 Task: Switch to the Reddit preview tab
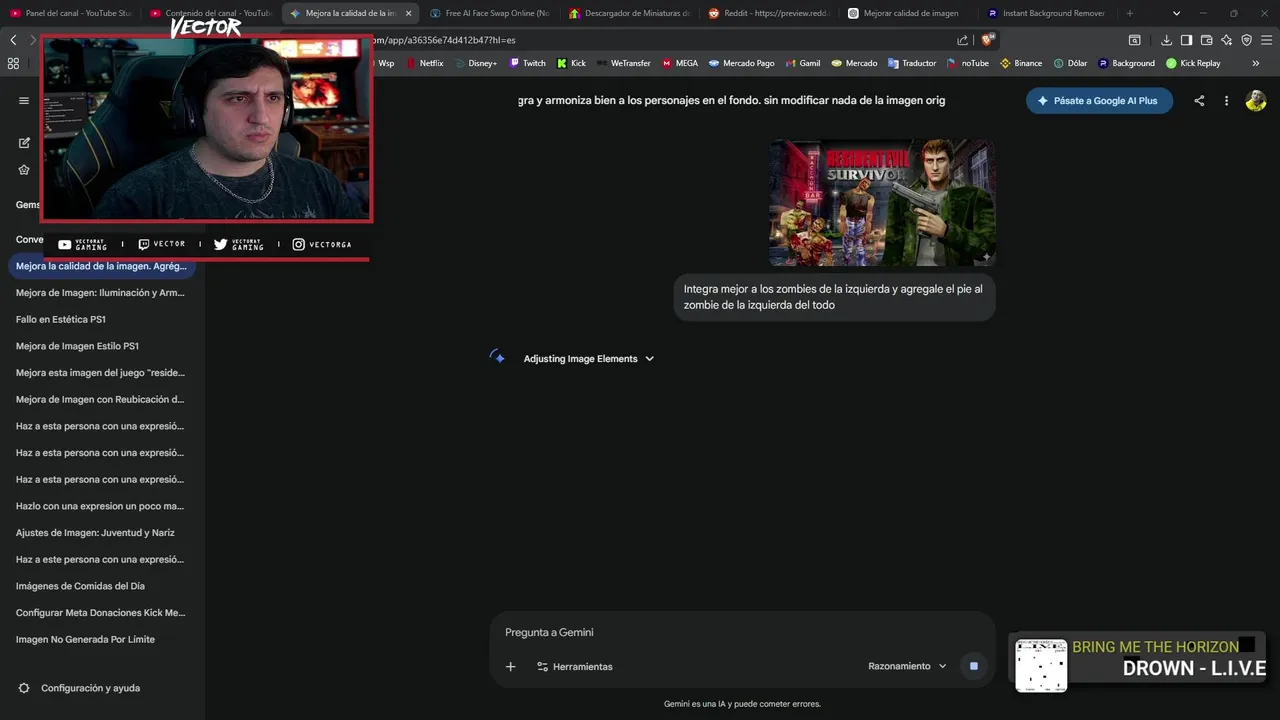(x=769, y=13)
